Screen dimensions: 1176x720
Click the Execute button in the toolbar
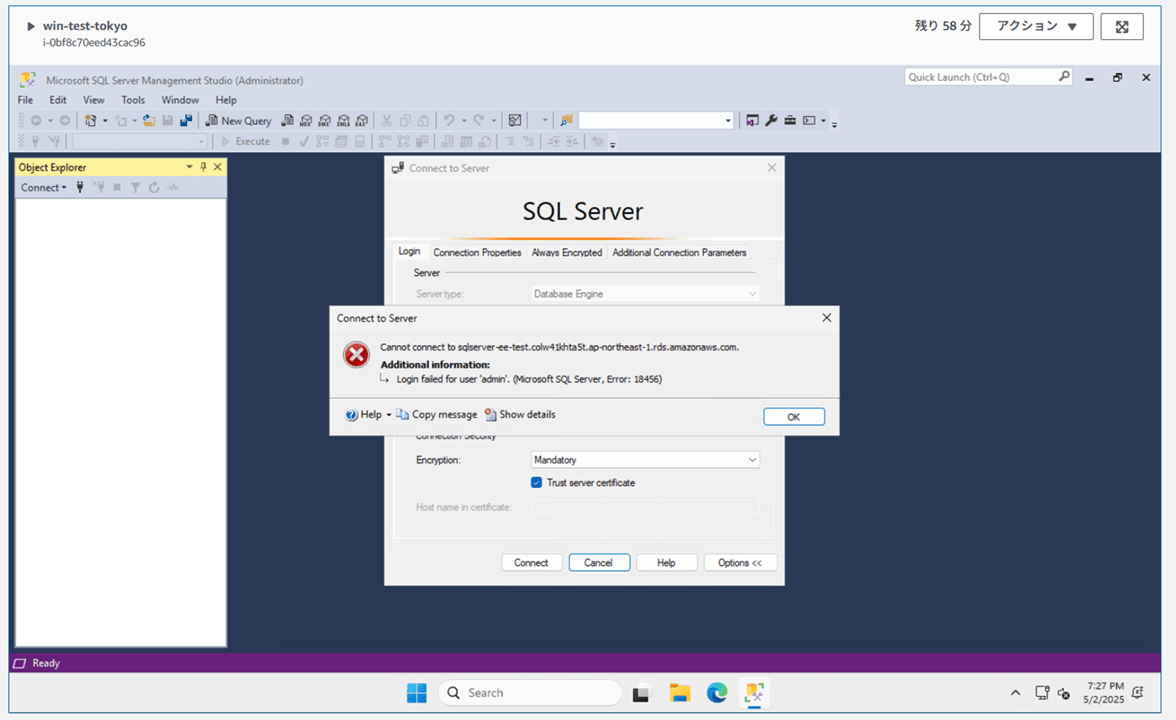pos(245,141)
